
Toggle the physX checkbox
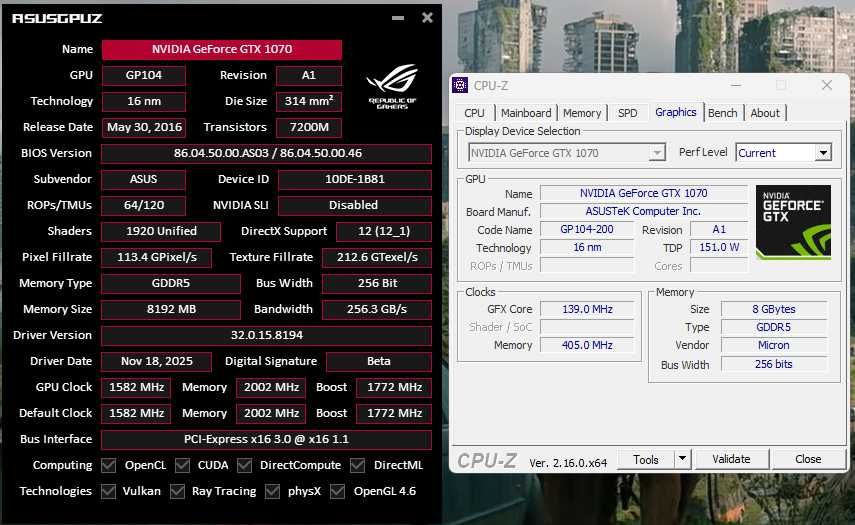272,491
